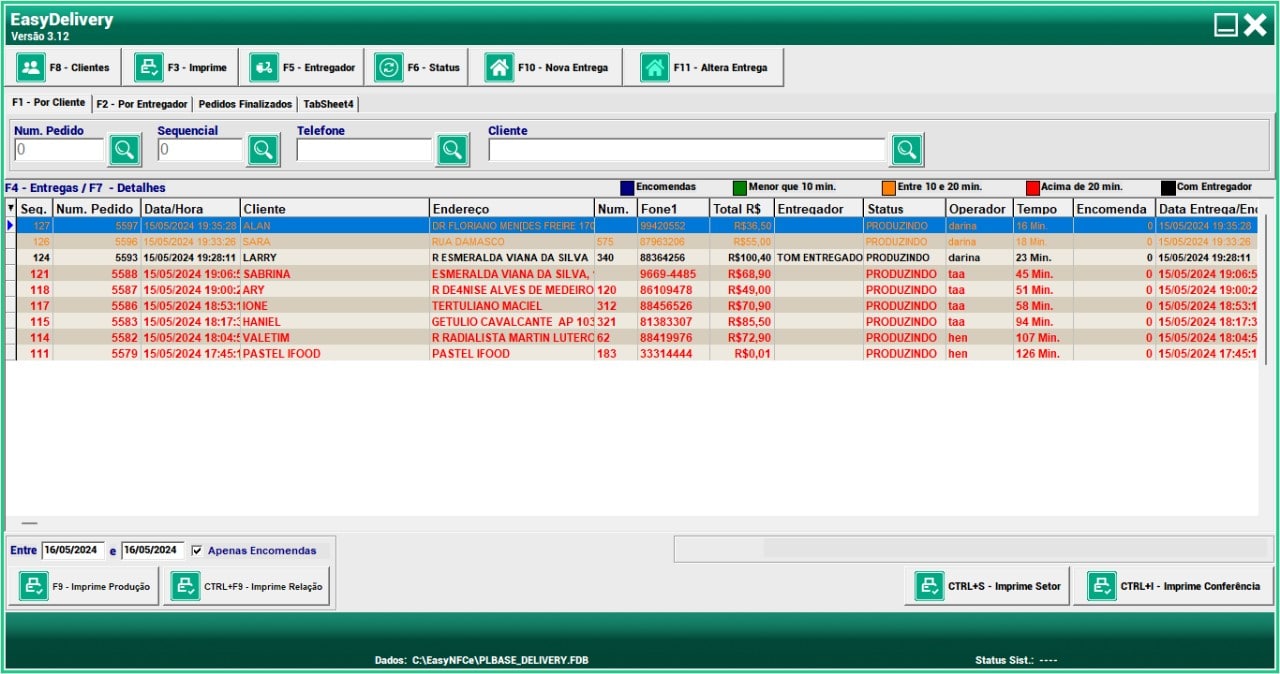Click the 126 Min. time cell

tap(1043, 353)
